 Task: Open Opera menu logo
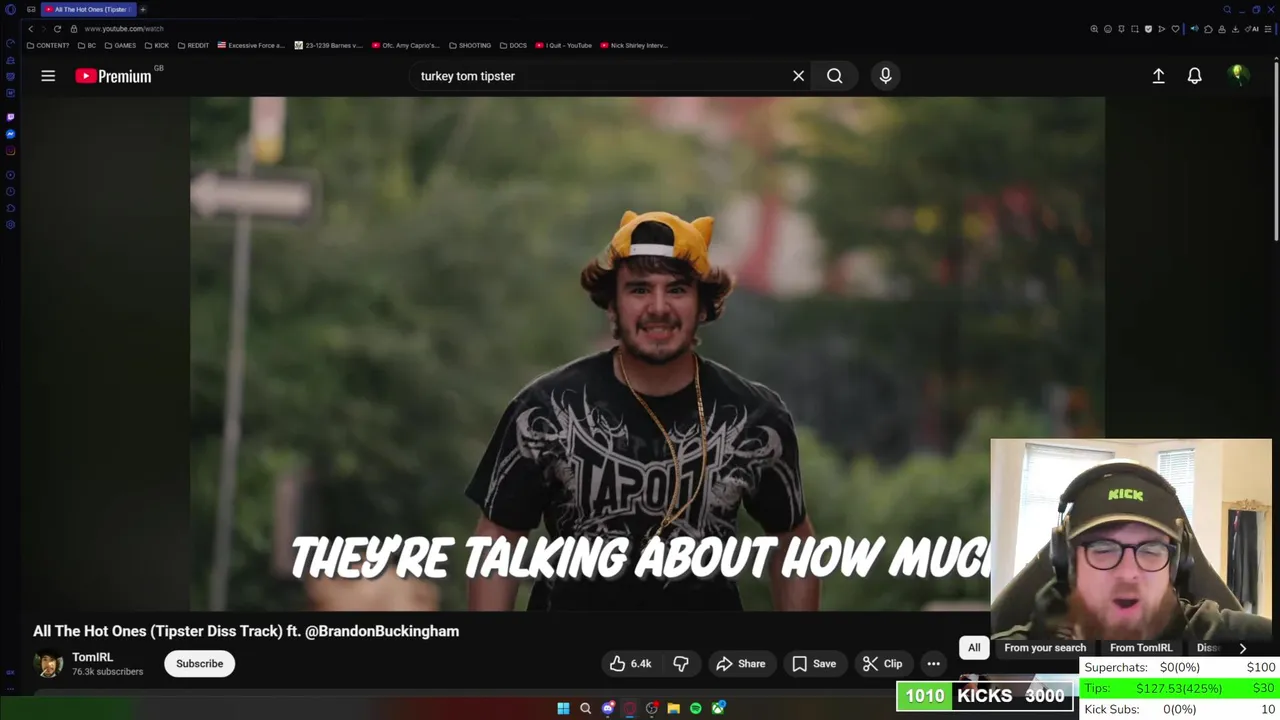click(10, 9)
